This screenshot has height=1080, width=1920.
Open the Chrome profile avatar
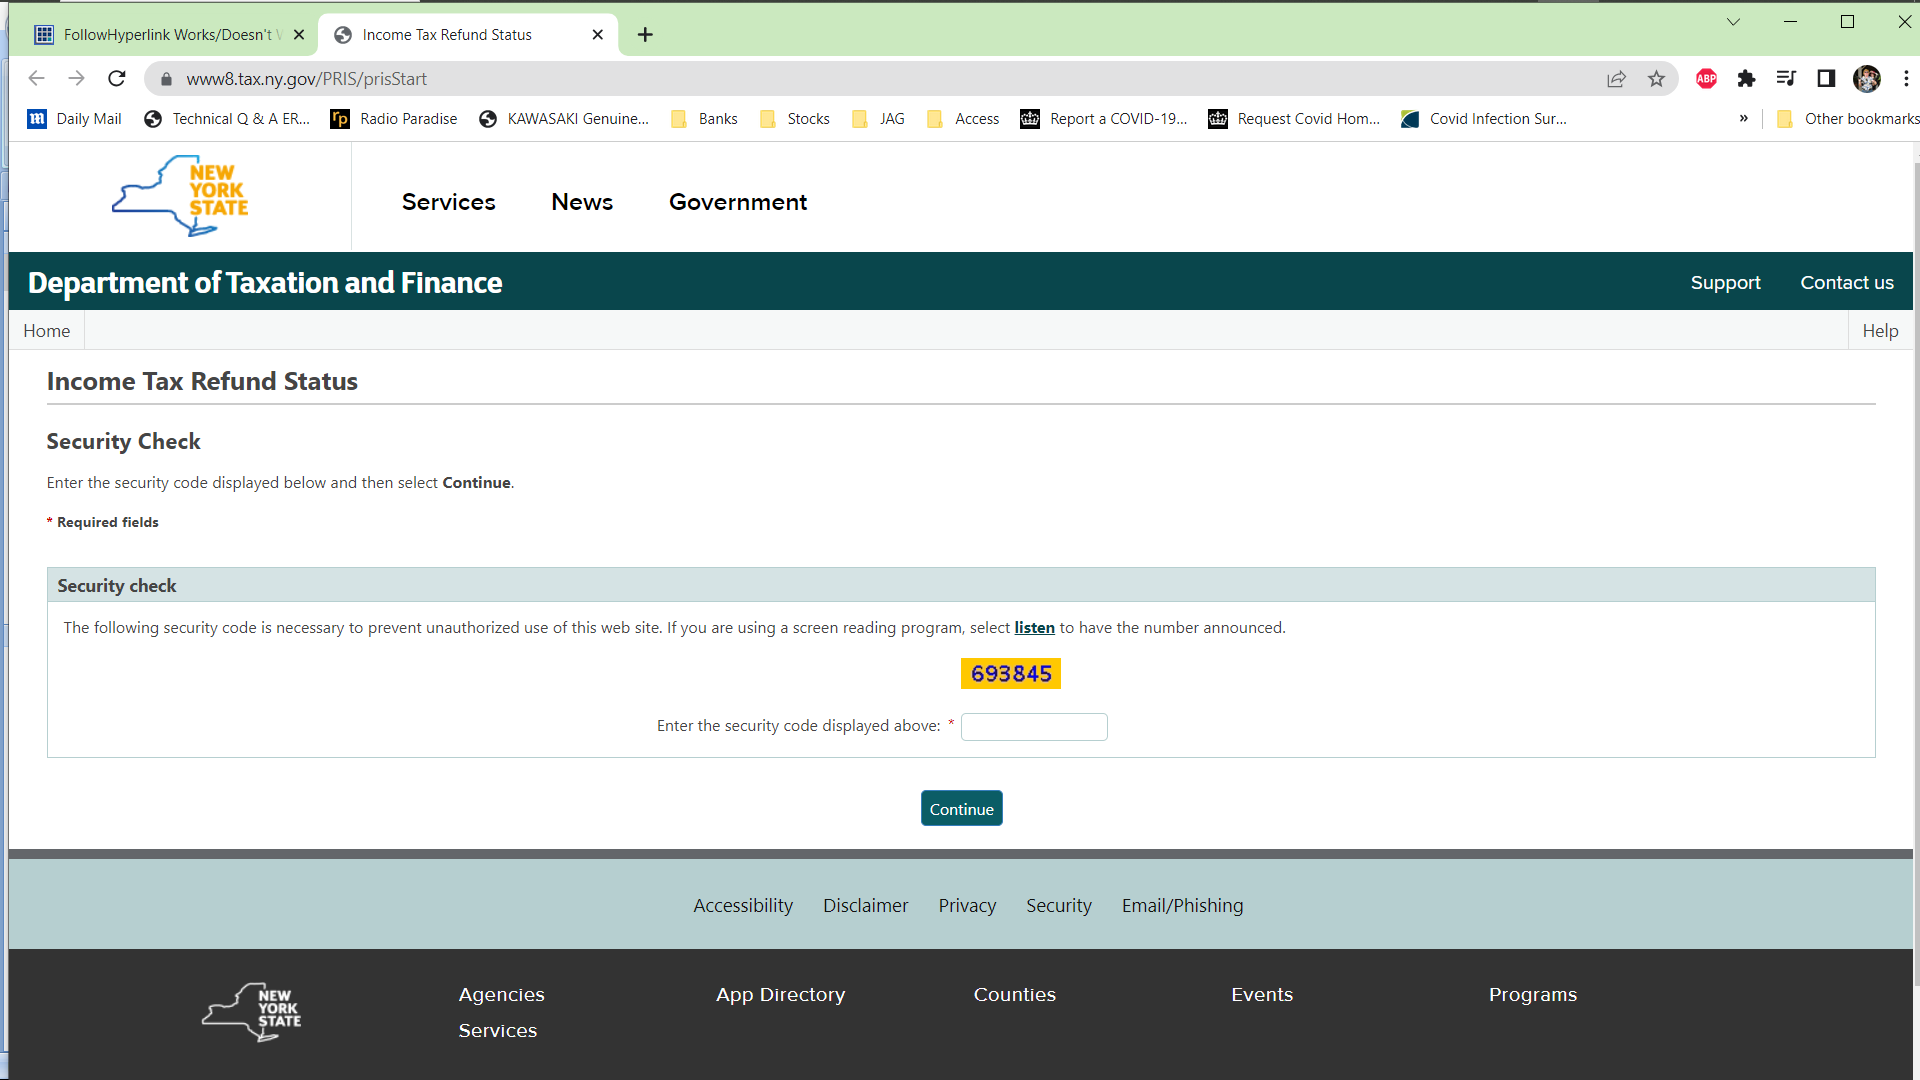coord(1866,79)
